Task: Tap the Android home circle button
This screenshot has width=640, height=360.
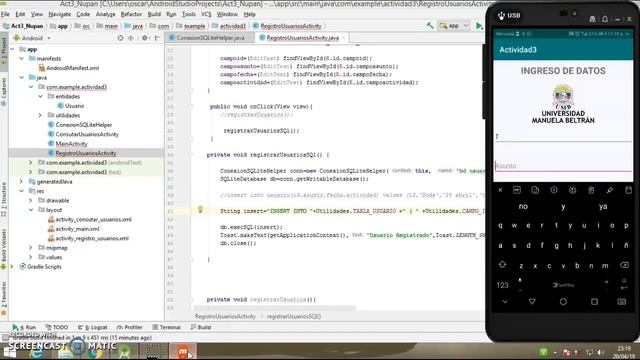Action: (563, 302)
